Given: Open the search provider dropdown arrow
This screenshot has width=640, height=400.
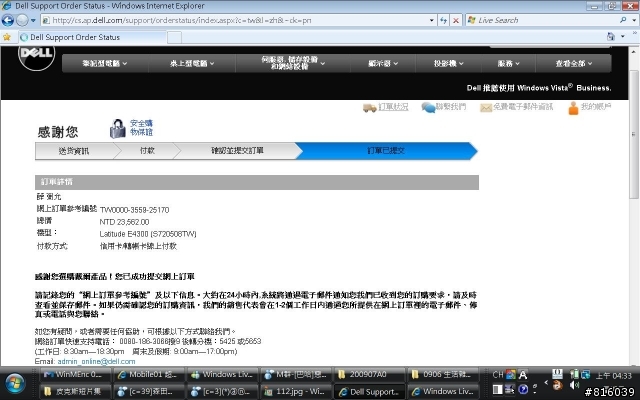Looking at the screenshot, I should (634, 20).
